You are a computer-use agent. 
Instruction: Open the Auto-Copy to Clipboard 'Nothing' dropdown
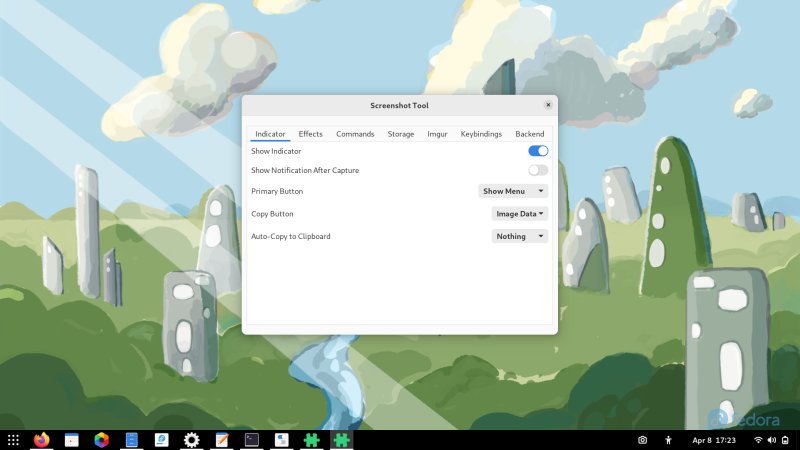point(519,236)
